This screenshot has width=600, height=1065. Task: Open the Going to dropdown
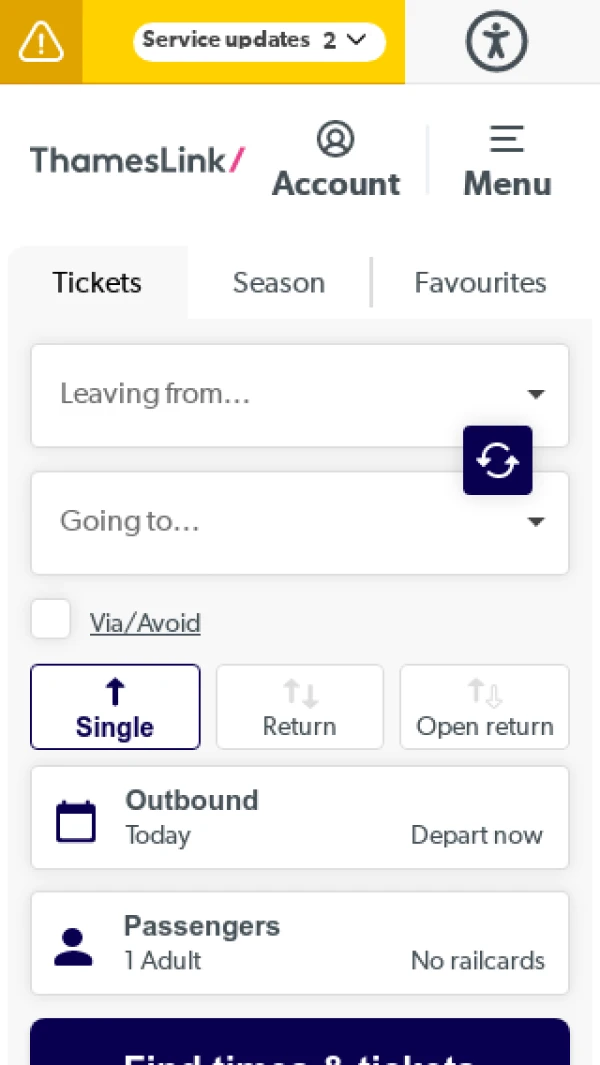point(300,522)
